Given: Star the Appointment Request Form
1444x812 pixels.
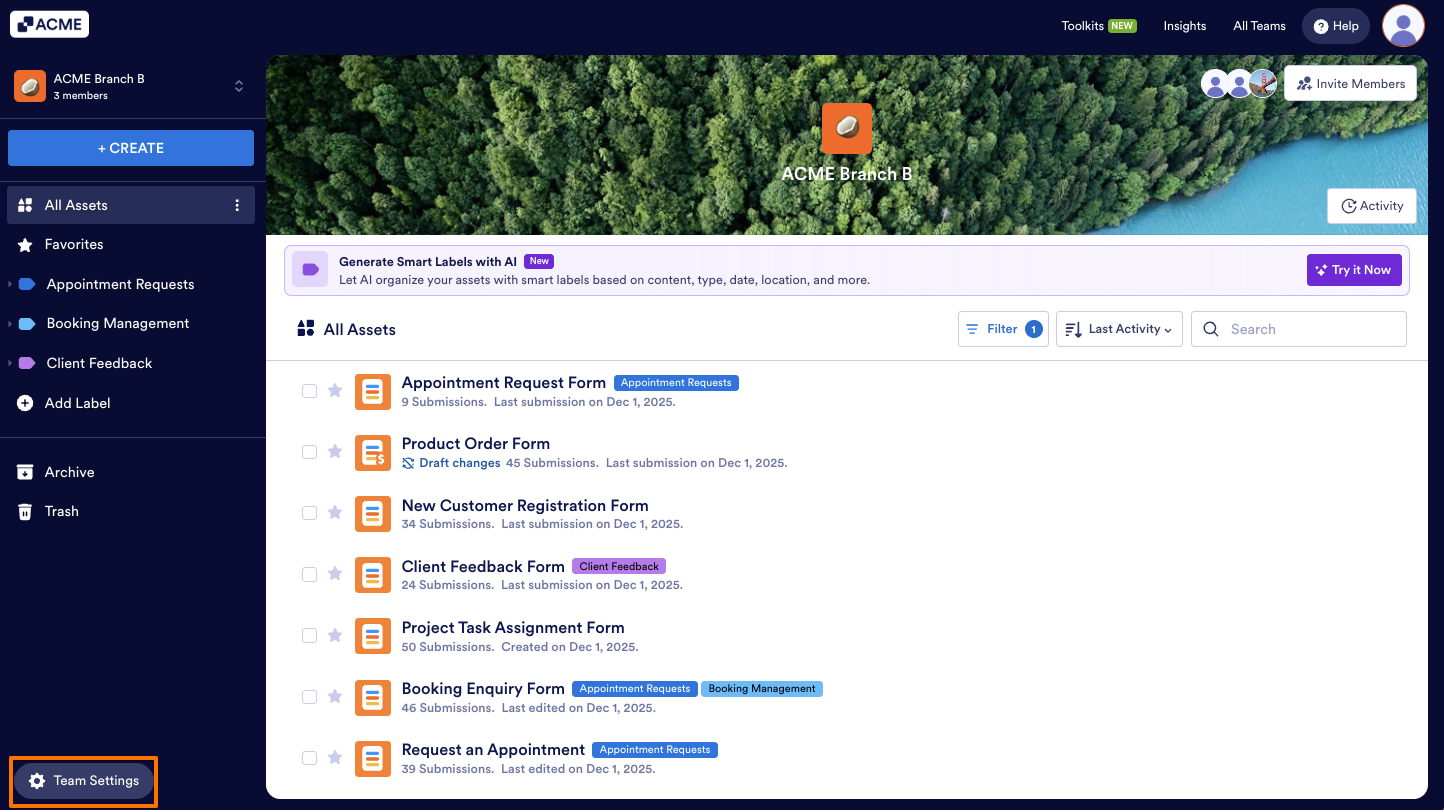Looking at the screenshot, I should (335, 390).
